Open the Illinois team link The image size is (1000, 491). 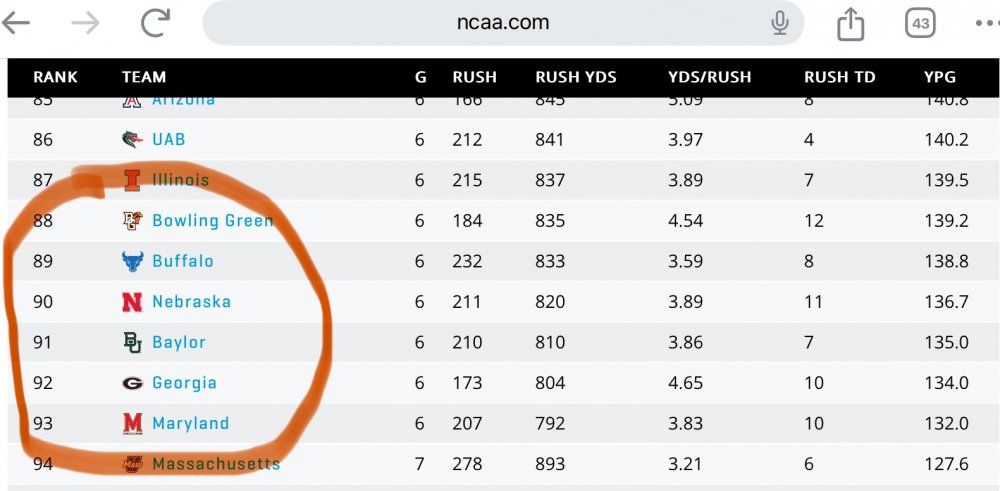[x=181, y=180]
